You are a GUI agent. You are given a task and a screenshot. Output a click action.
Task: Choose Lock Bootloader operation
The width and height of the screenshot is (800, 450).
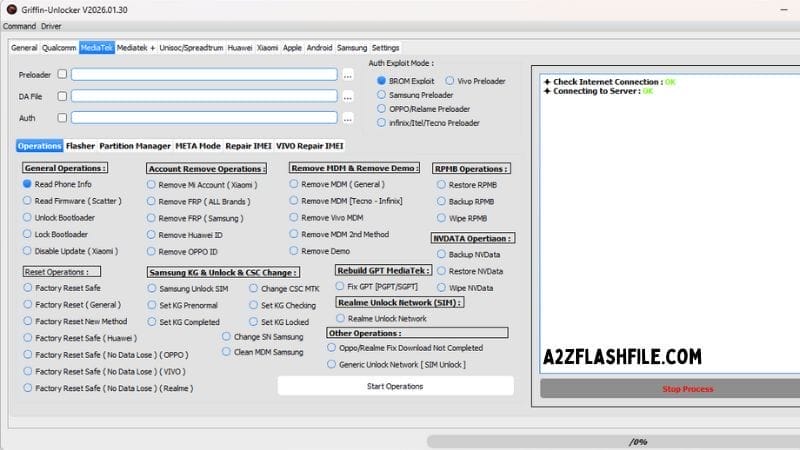55,235
